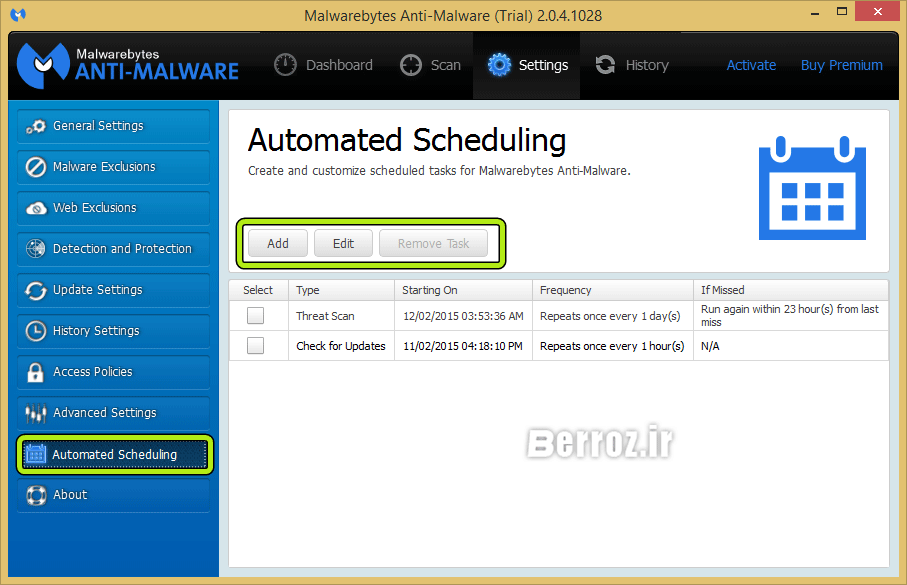Open History Settings section
907x585 pixels.
(113, 331)
